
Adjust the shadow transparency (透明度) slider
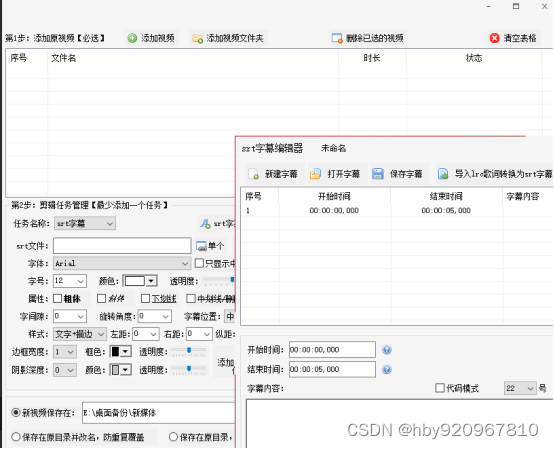(x=189, y=368)
